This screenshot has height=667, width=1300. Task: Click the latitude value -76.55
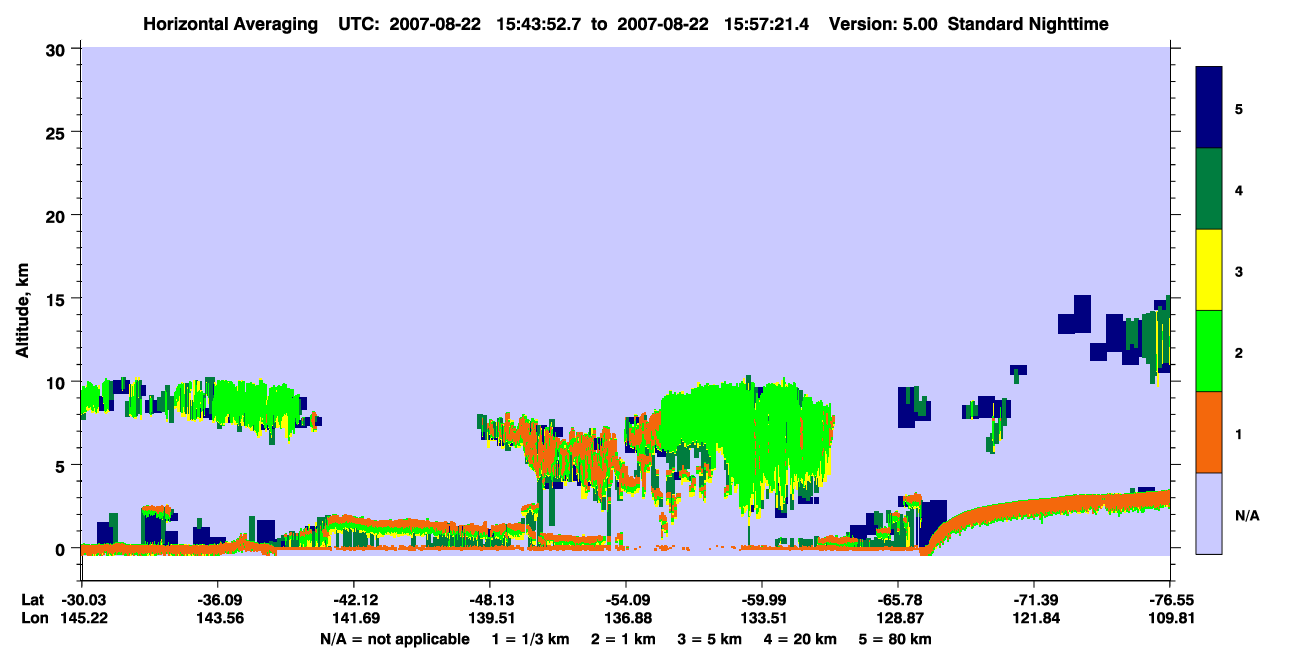click(x=1170, y=600)
